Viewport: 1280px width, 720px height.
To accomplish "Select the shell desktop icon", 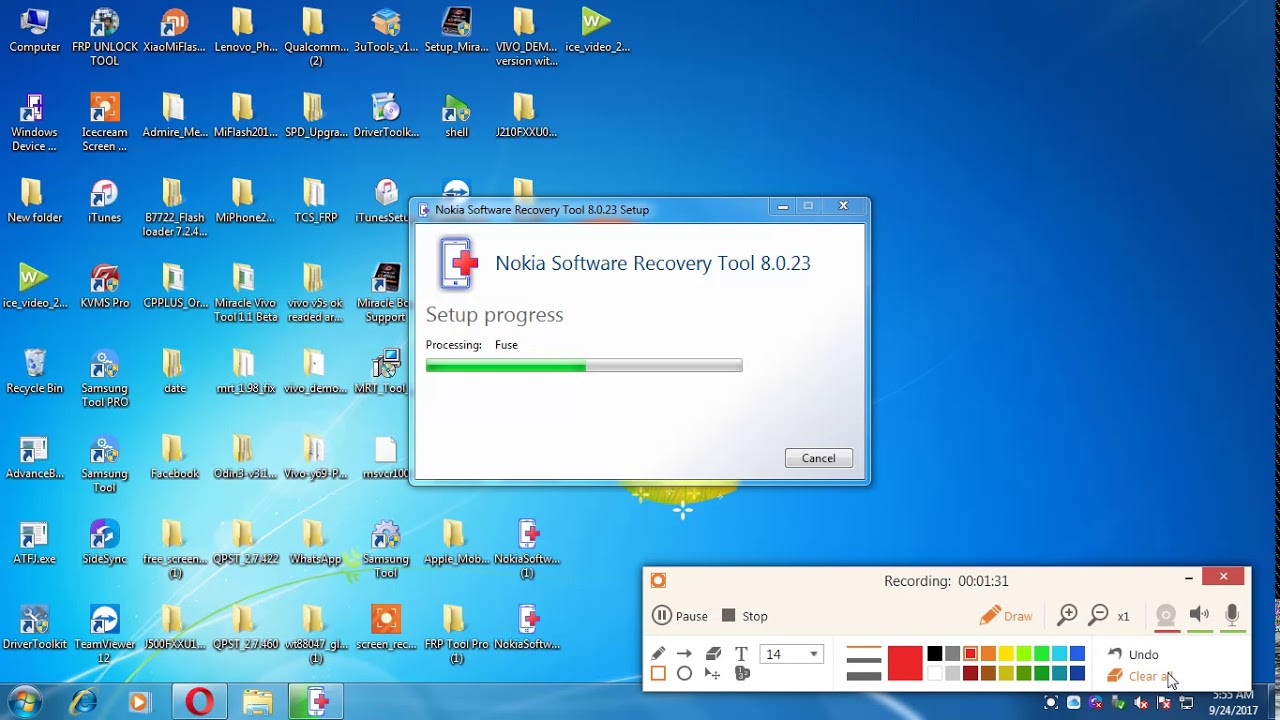I will [456, 116].
